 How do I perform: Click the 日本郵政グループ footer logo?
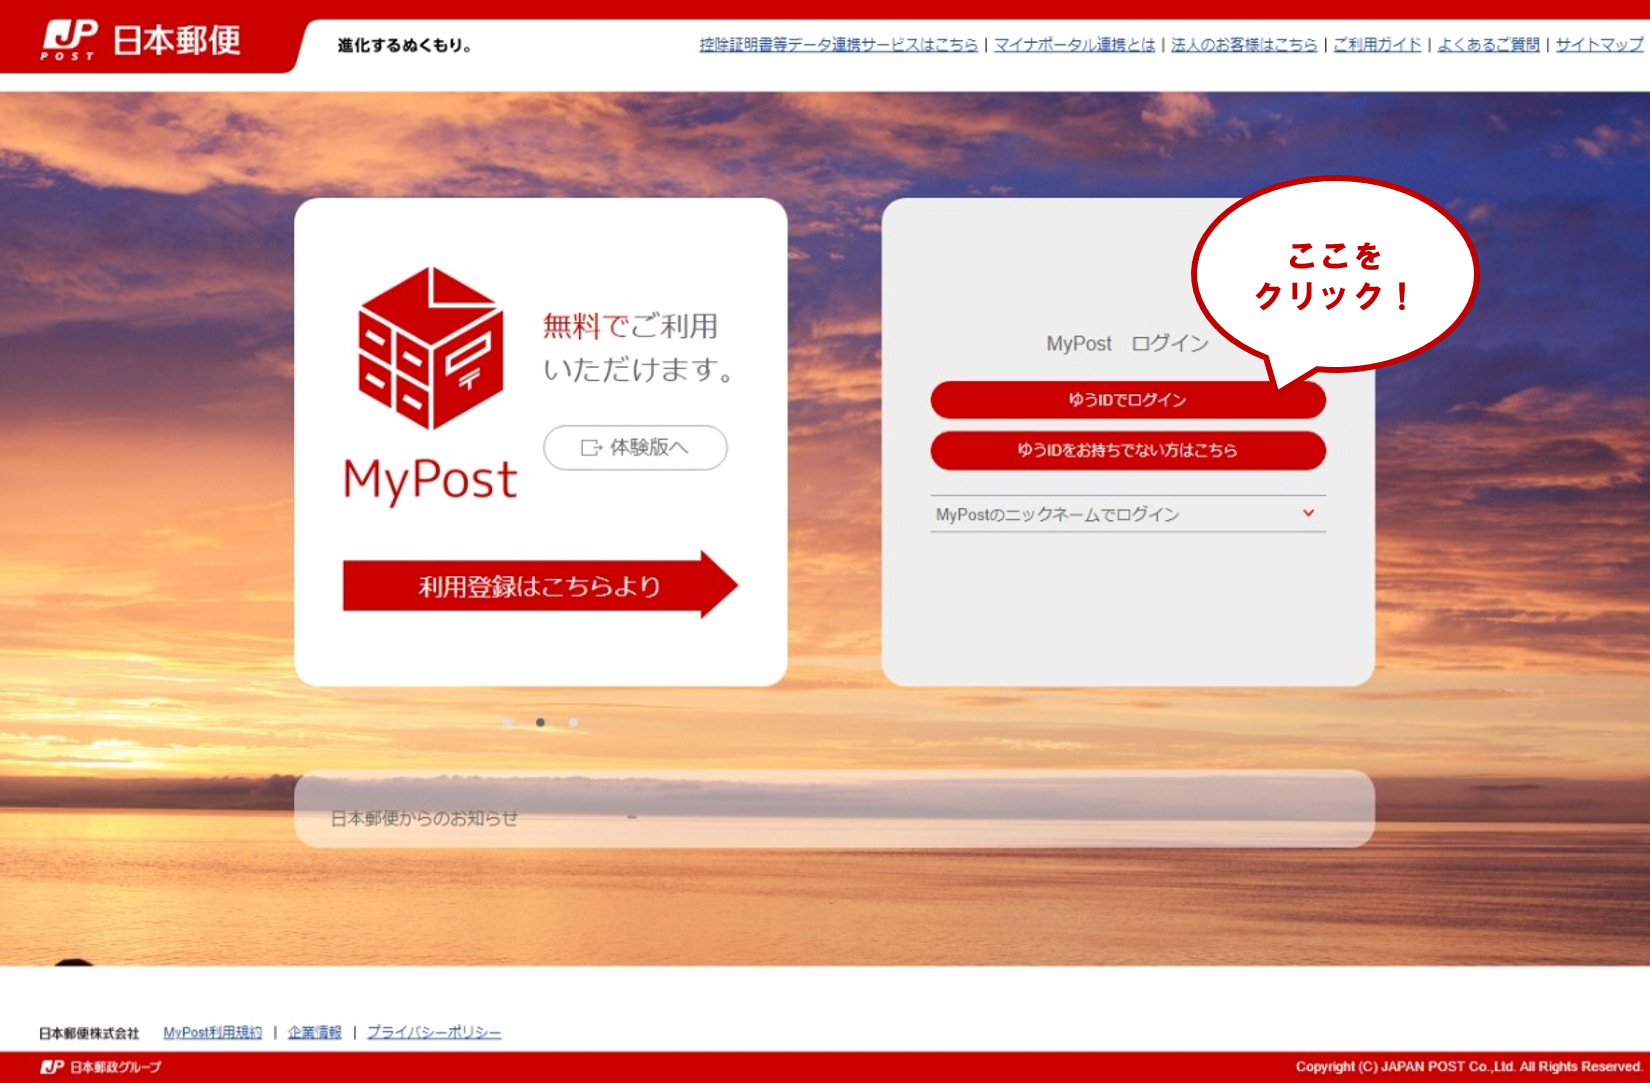(100, 1067)
